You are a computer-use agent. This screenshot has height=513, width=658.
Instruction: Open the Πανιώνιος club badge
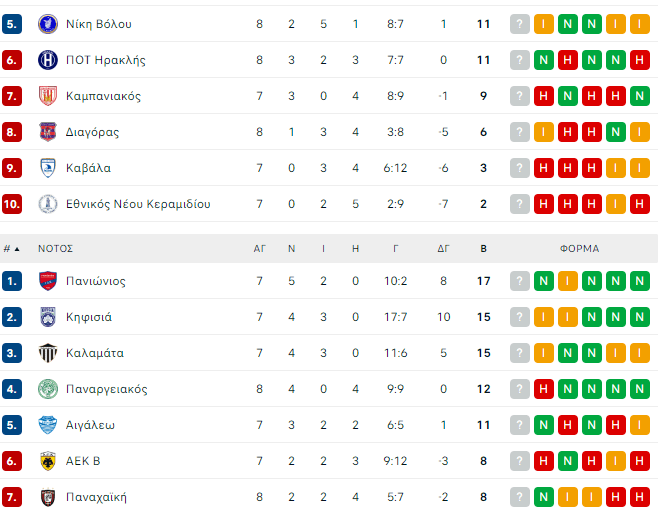[48, 281]
